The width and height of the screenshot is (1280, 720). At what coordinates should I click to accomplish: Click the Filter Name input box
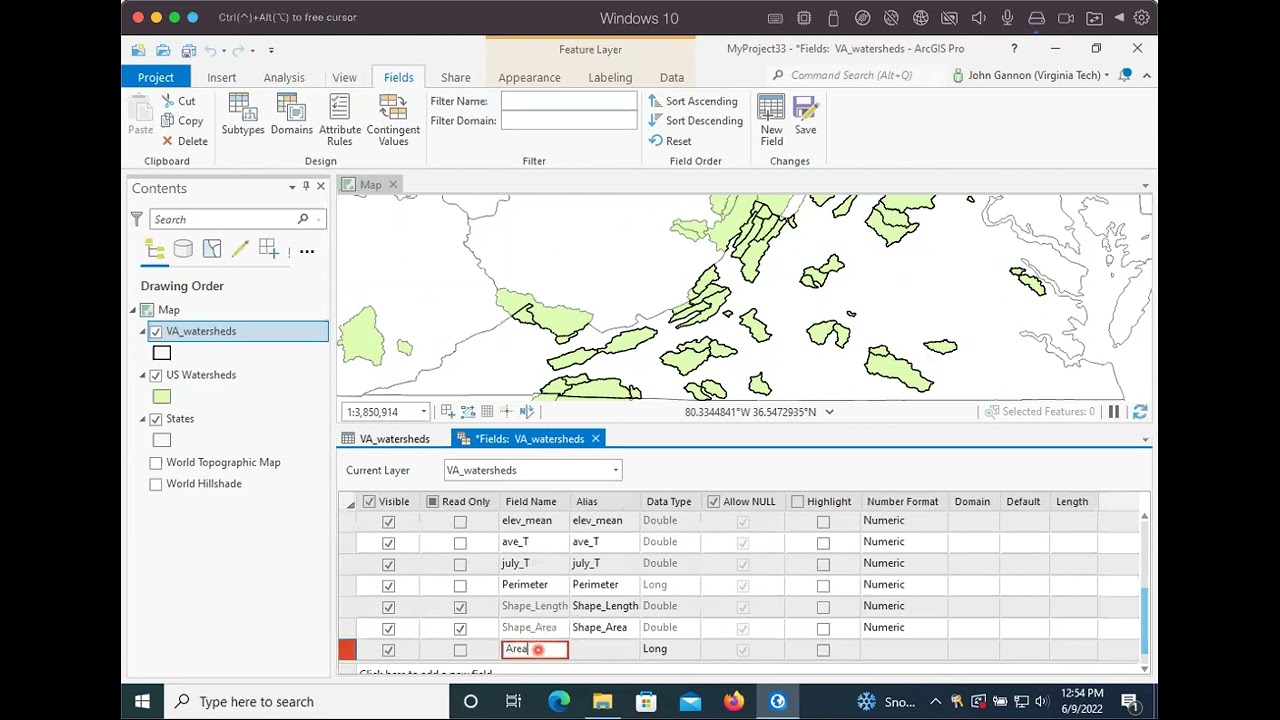[569, 101]
